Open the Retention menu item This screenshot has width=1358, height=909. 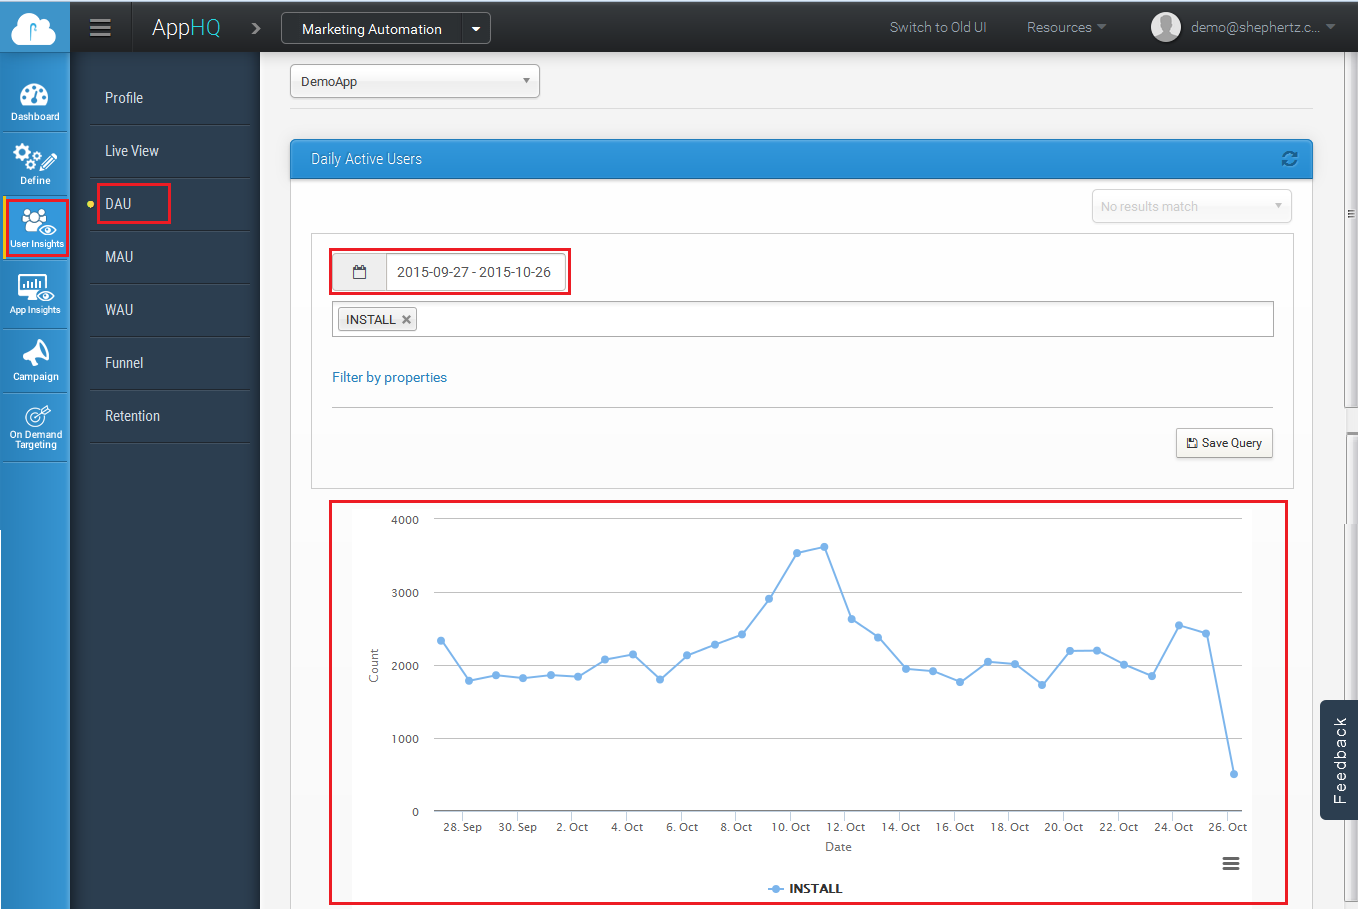click(132, 416)
